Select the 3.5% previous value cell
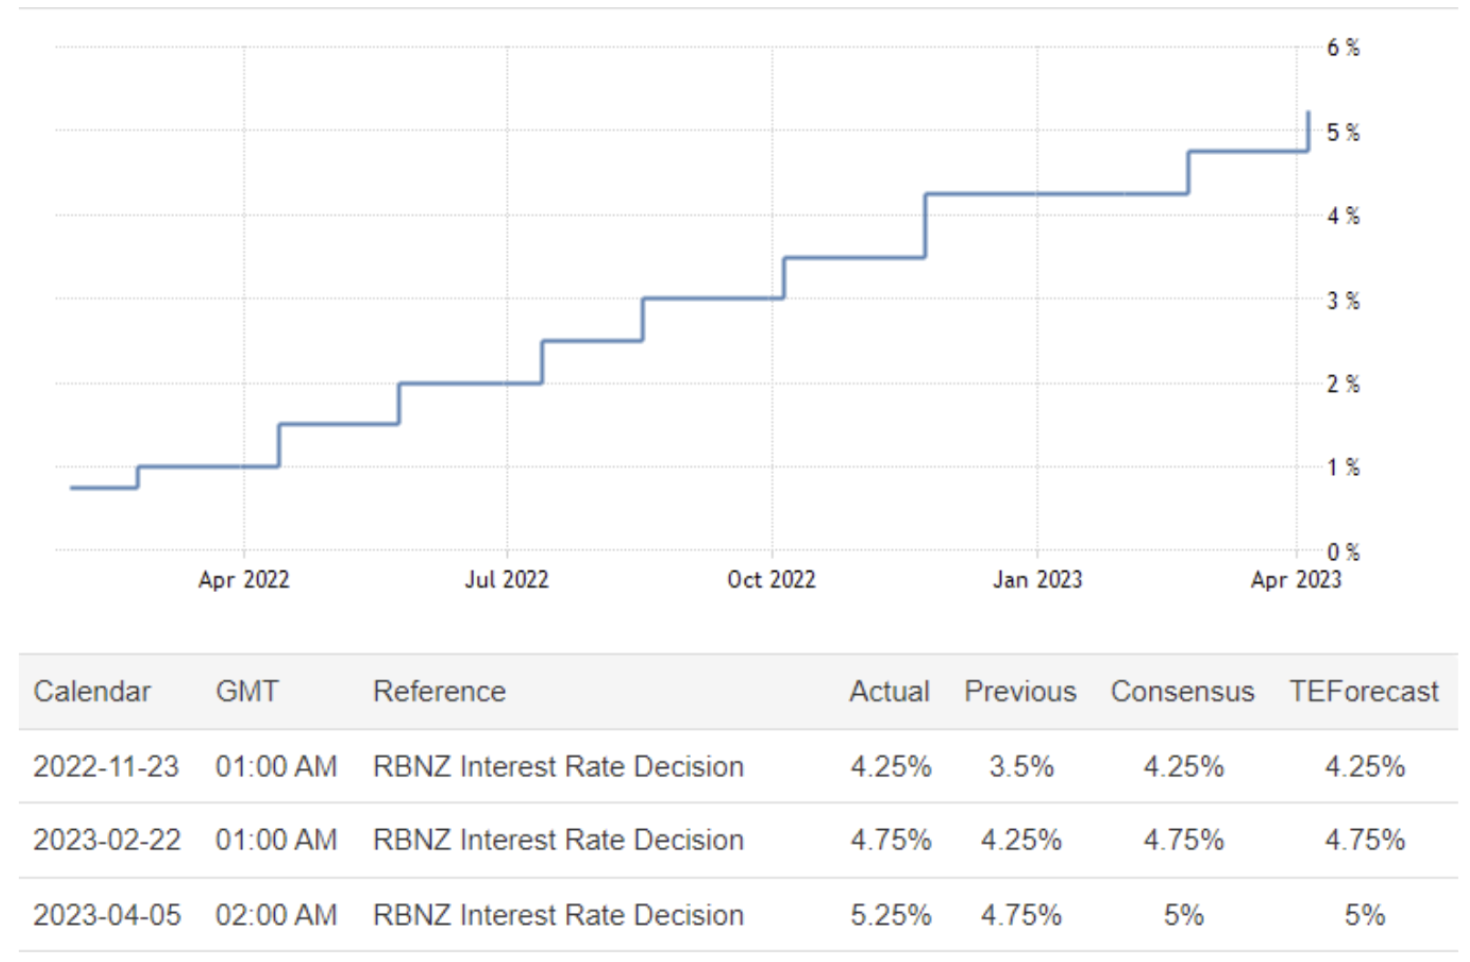 [x=1021, y=767]
